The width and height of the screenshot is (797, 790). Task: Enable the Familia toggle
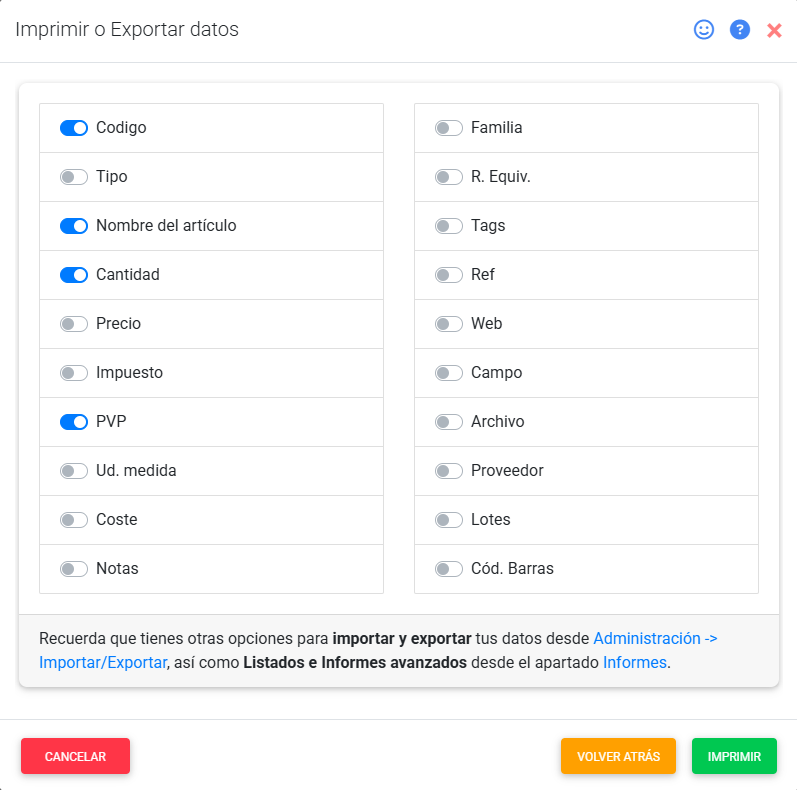click(x=449, y=128)
